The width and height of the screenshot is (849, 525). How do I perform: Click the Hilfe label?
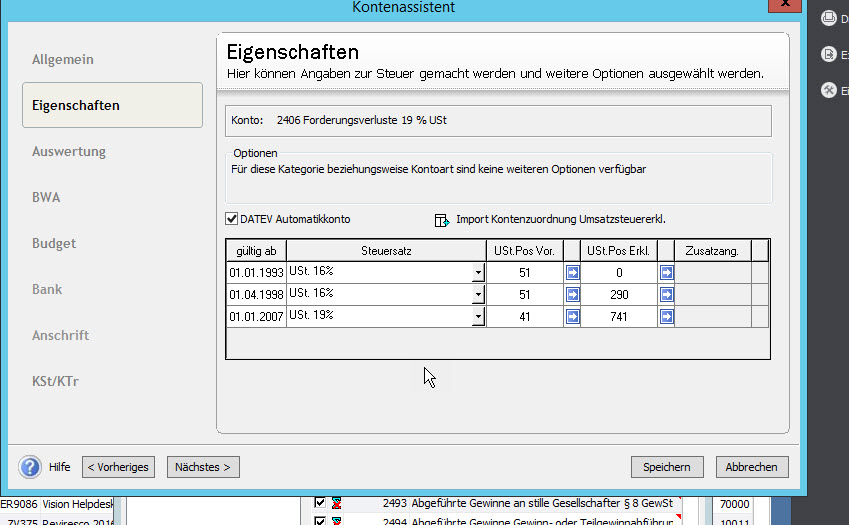pos(60,467)
